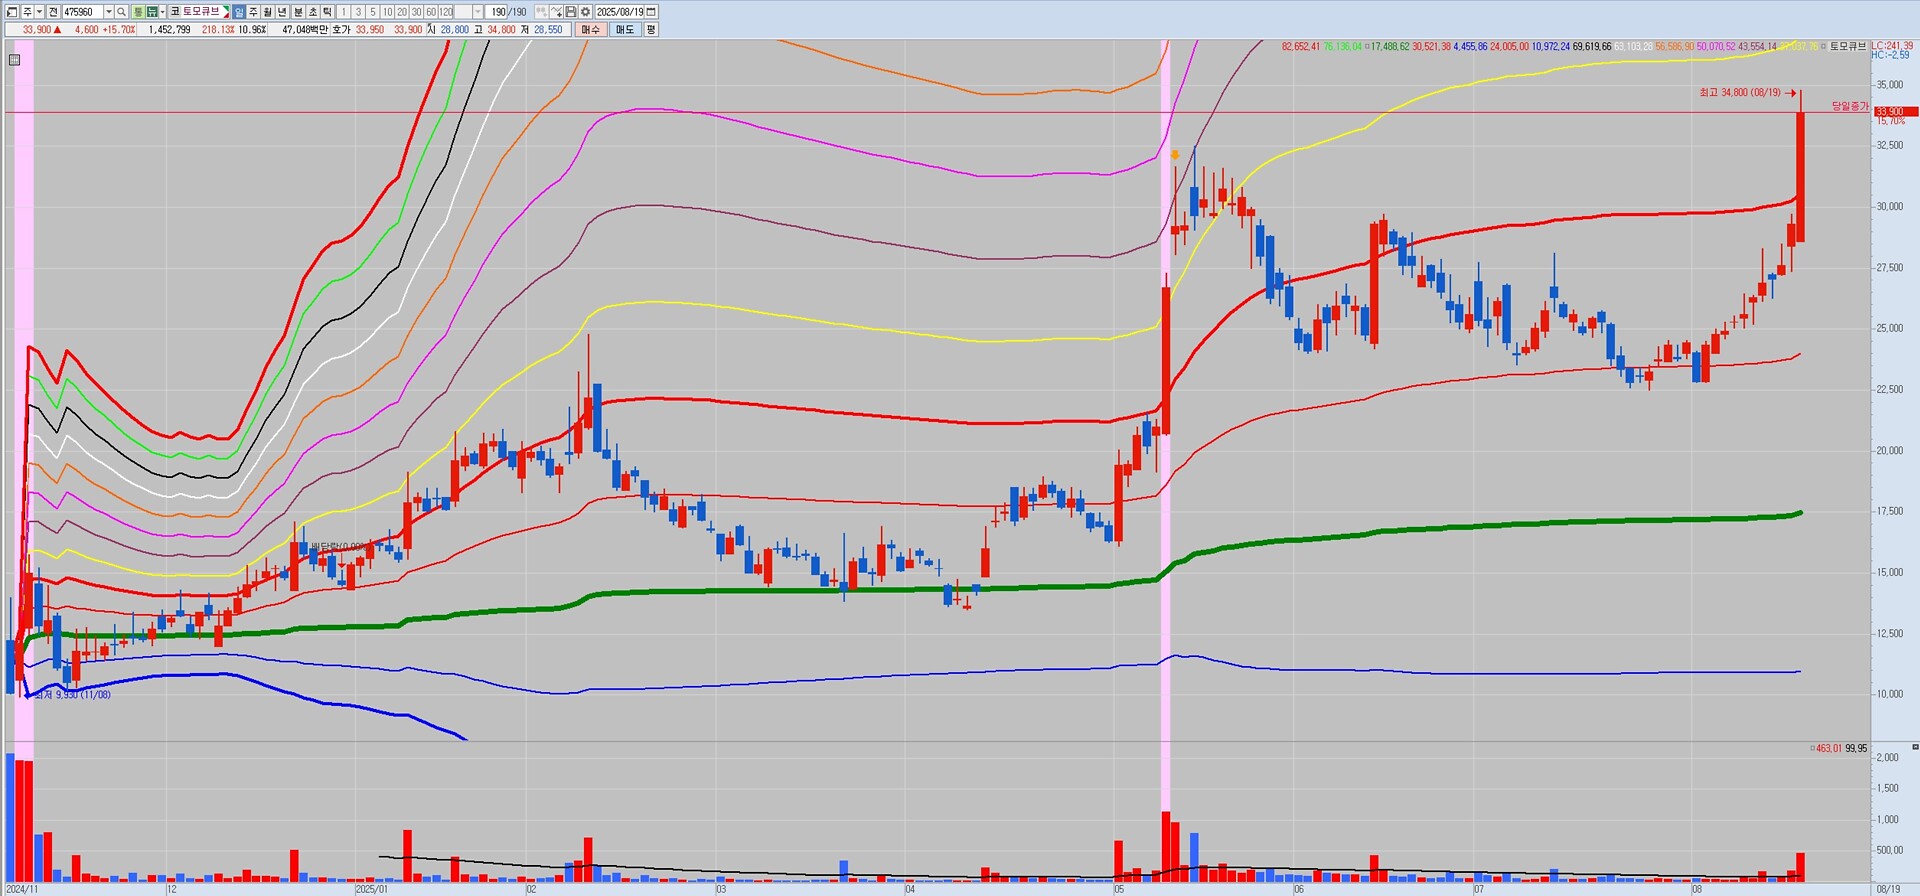Click the 코 KOSDAQ market badge
1920x896 pixels.
(x=175, y=12)
